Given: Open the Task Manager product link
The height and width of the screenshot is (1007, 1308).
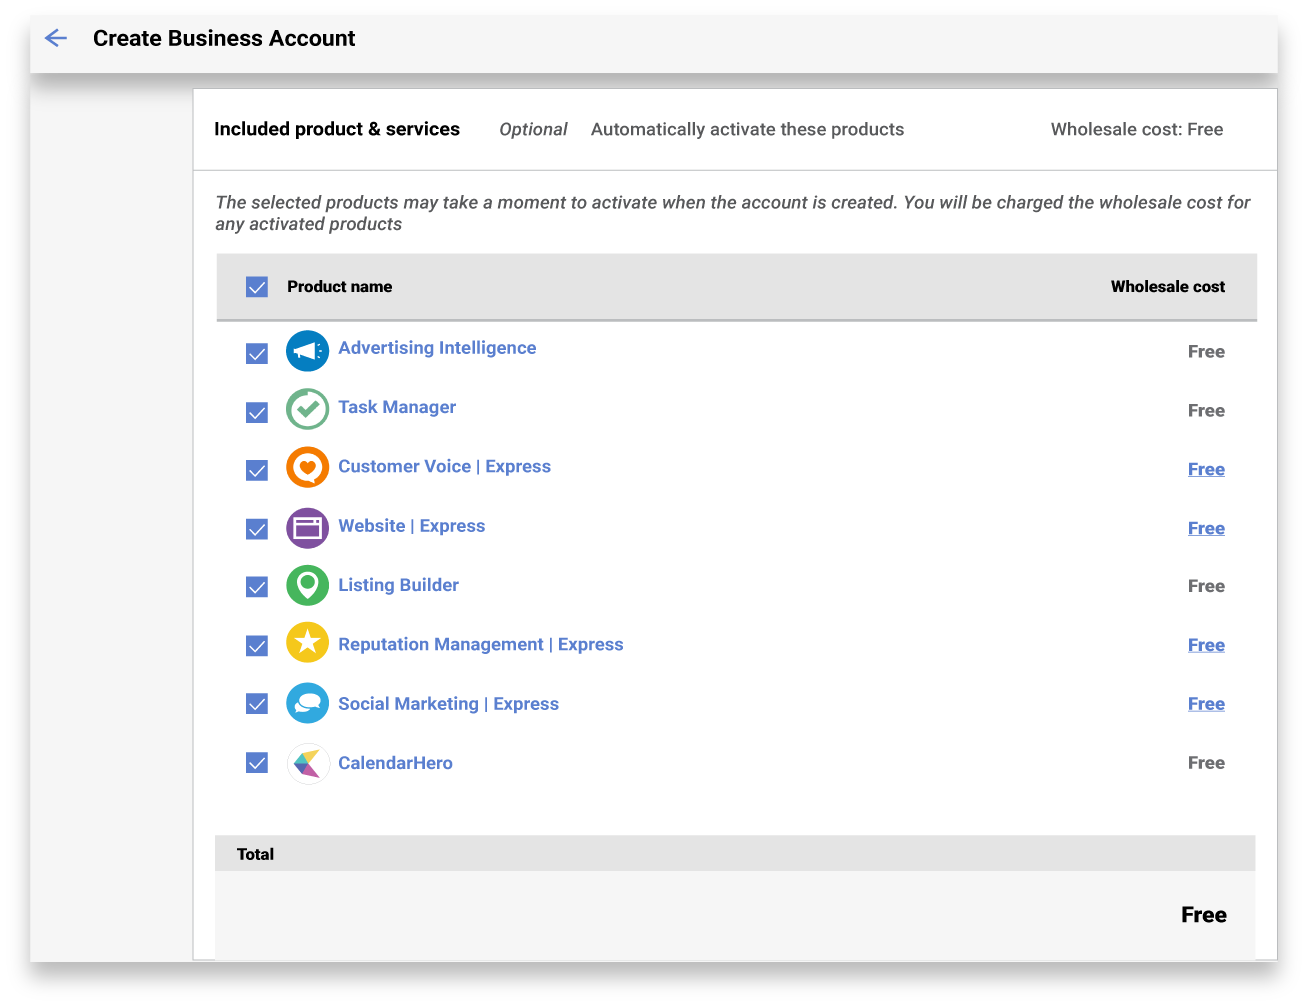Looking at the screenshot, I should (397, 407).
